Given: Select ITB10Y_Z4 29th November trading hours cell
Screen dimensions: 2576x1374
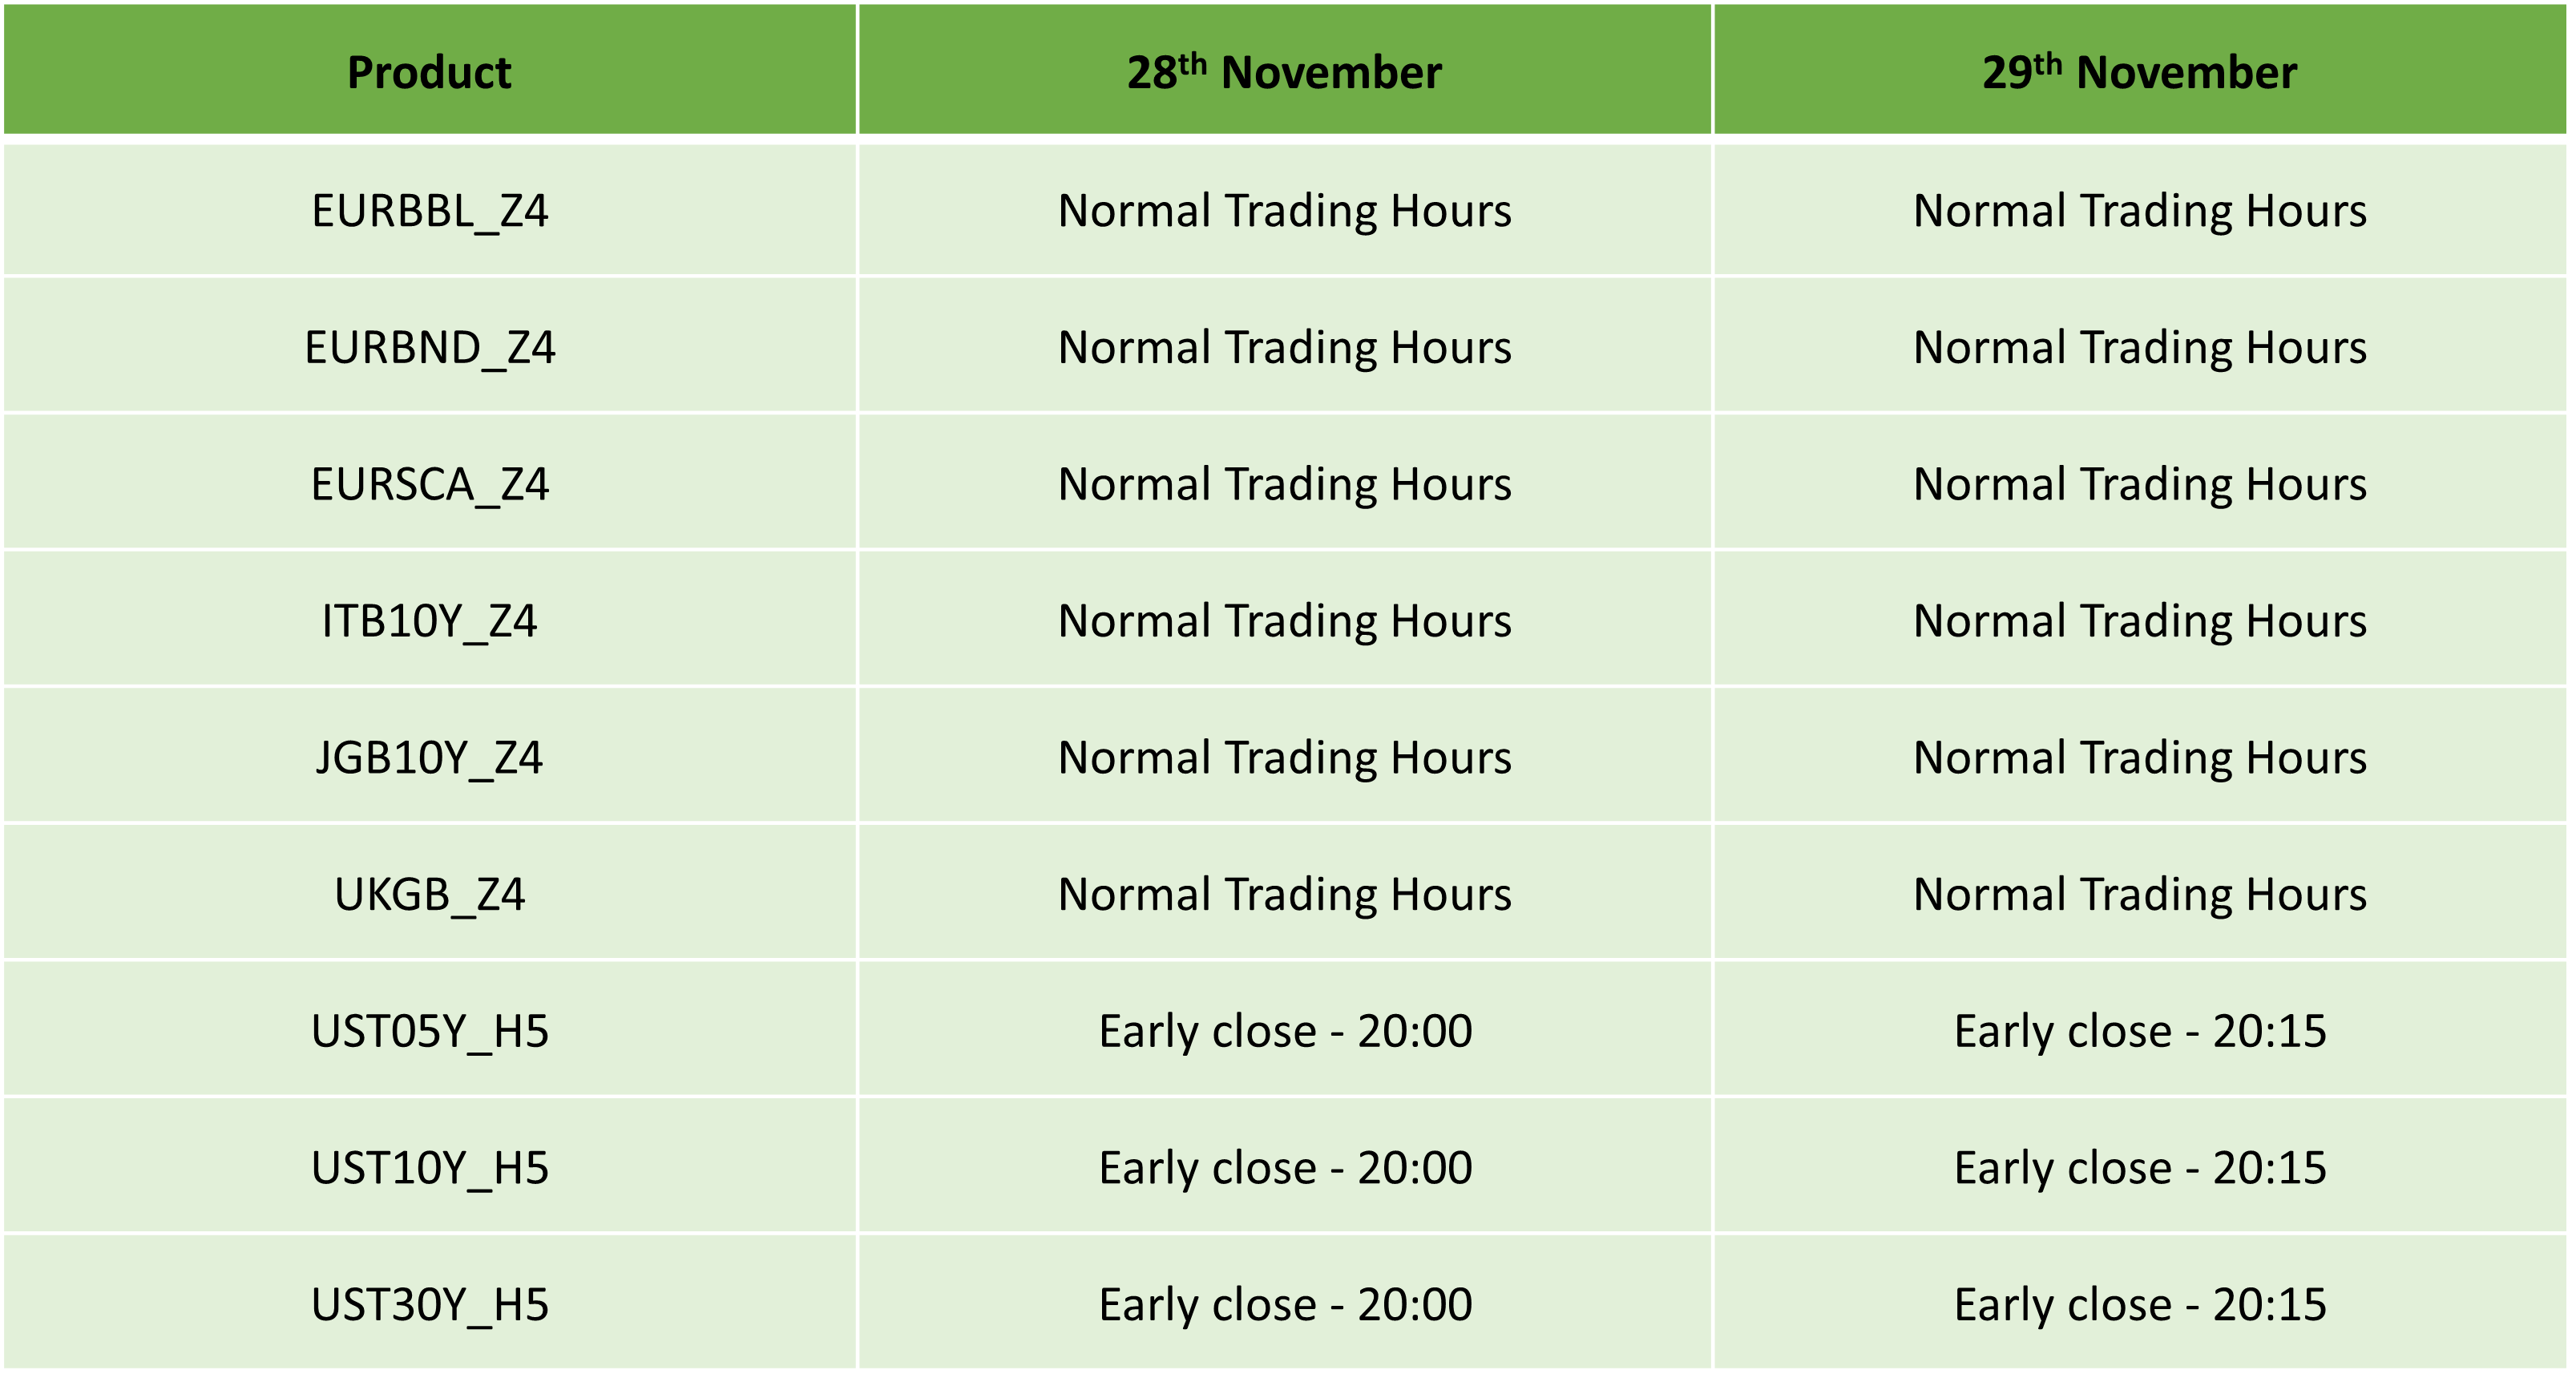Looking at the screenshot, I should click(2140, 620).
